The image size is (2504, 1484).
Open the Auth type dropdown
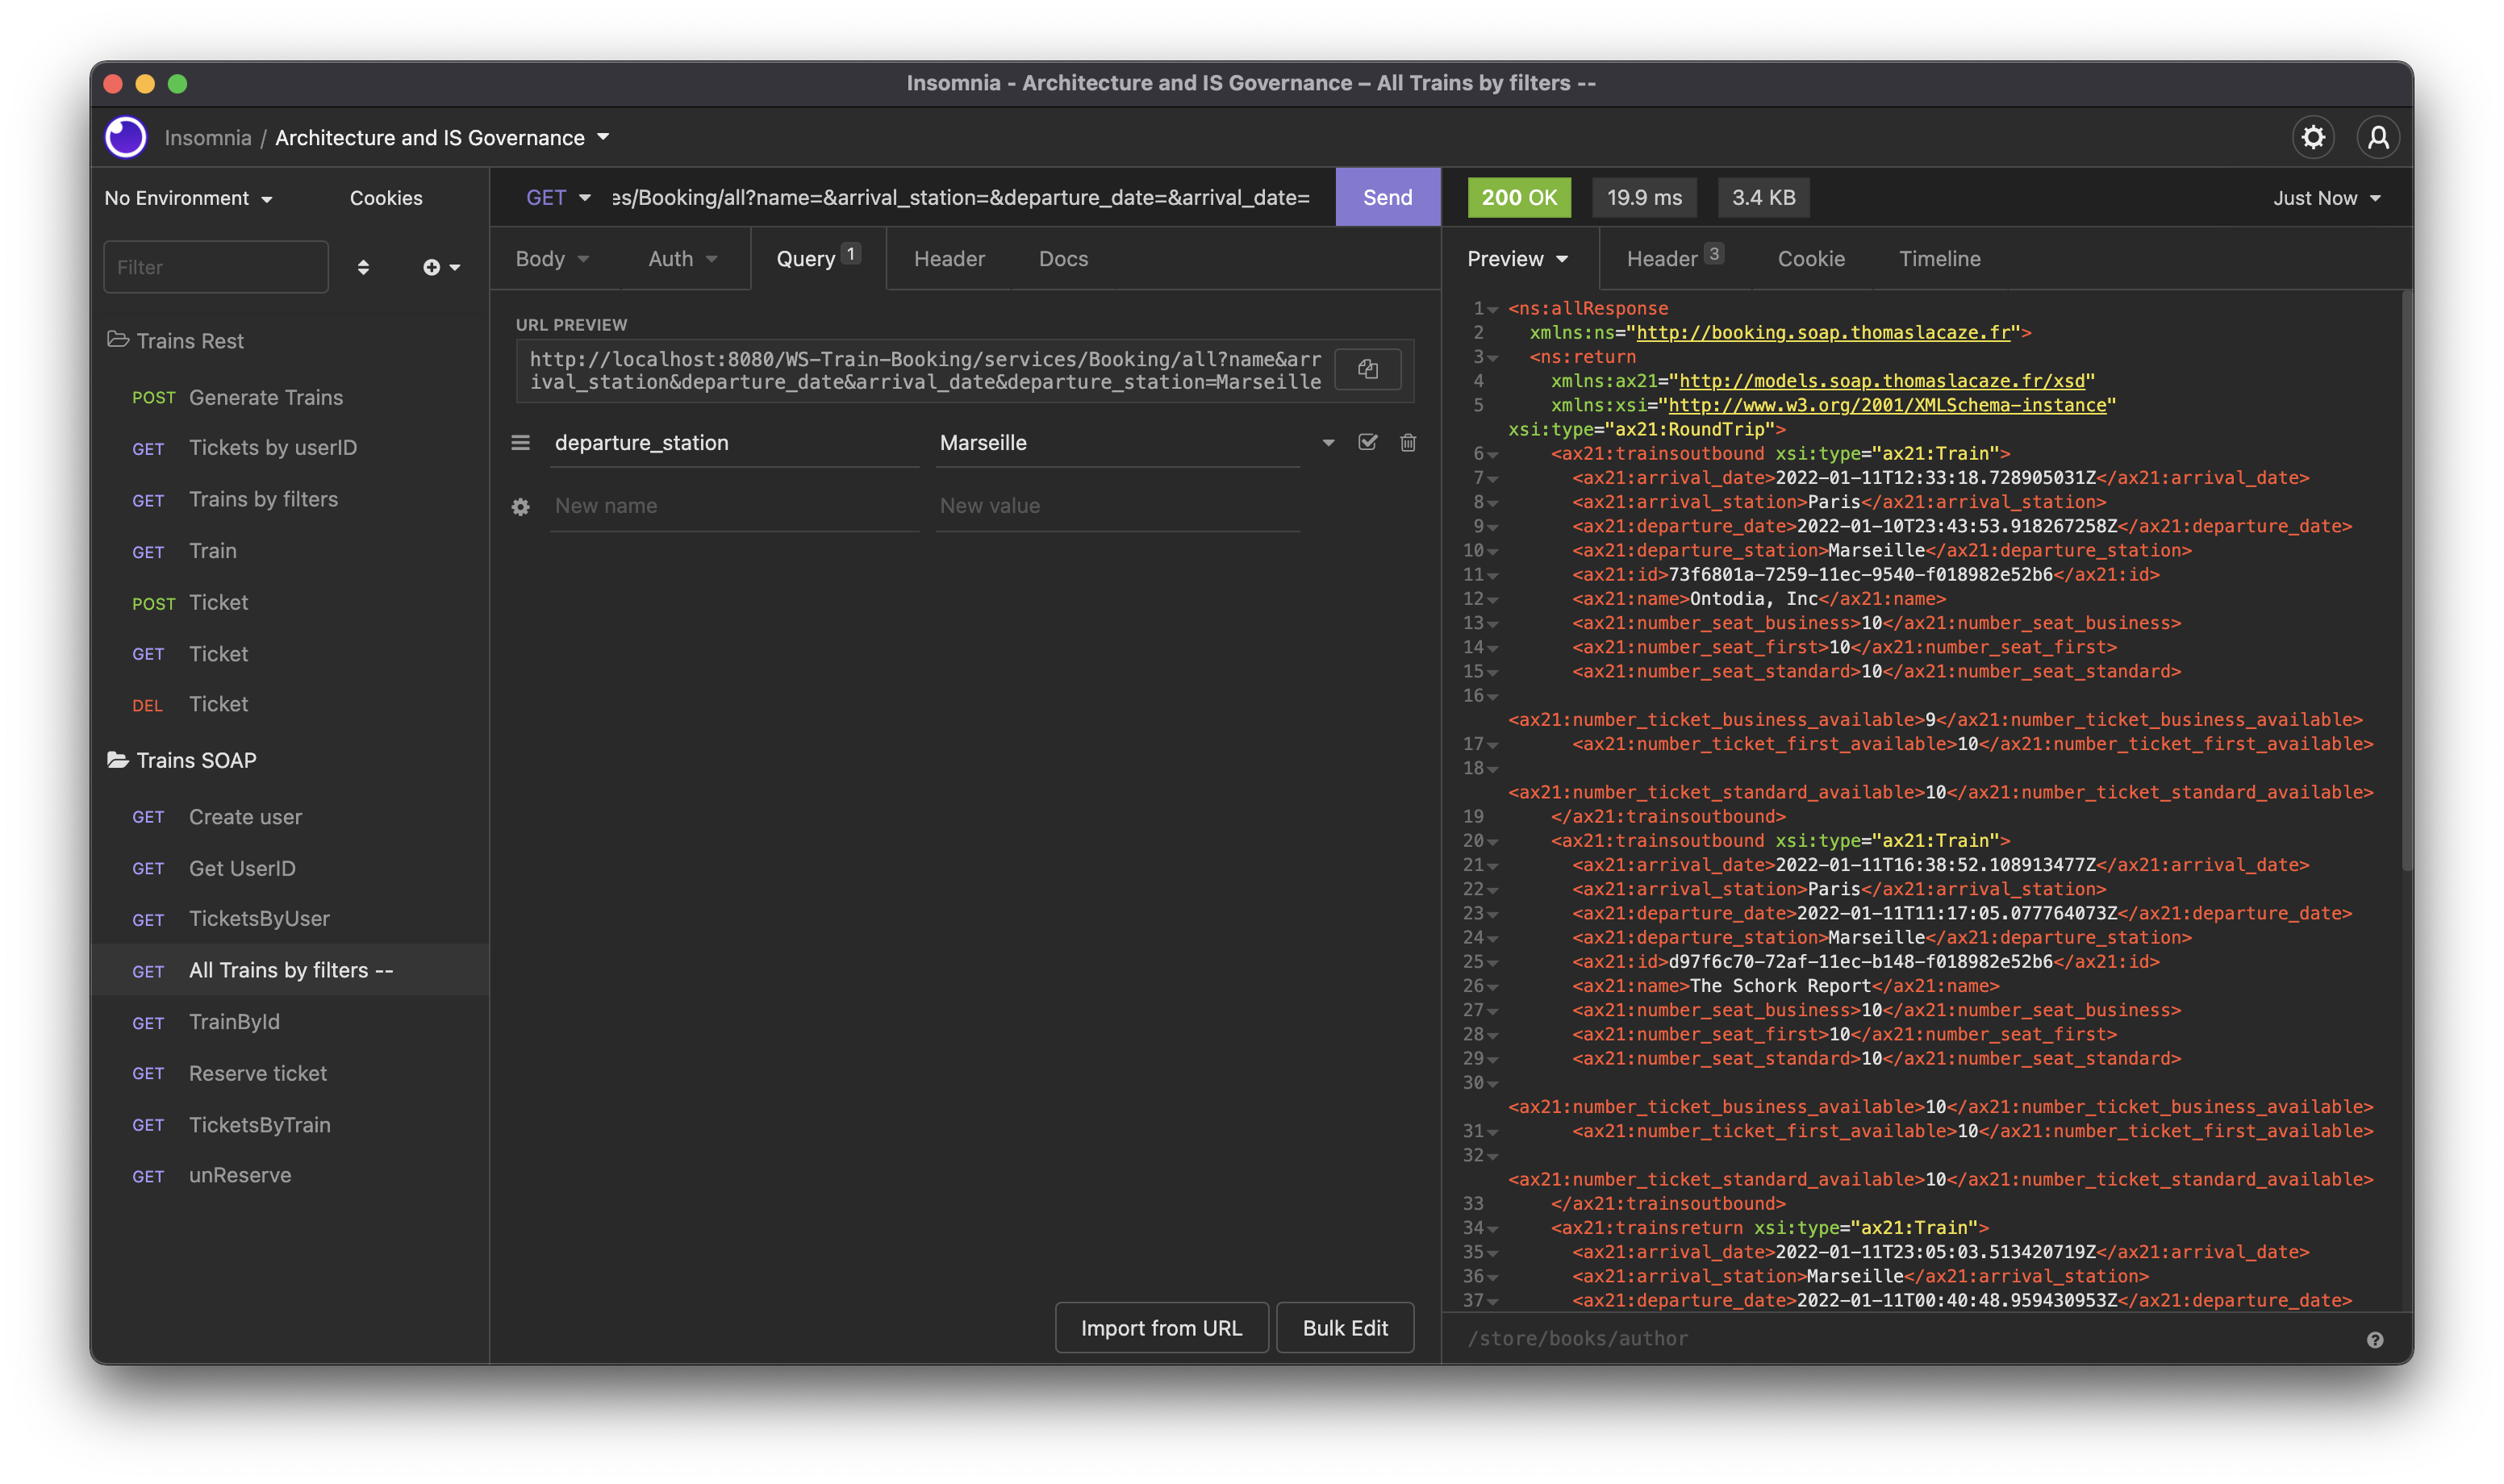point(683,259)
